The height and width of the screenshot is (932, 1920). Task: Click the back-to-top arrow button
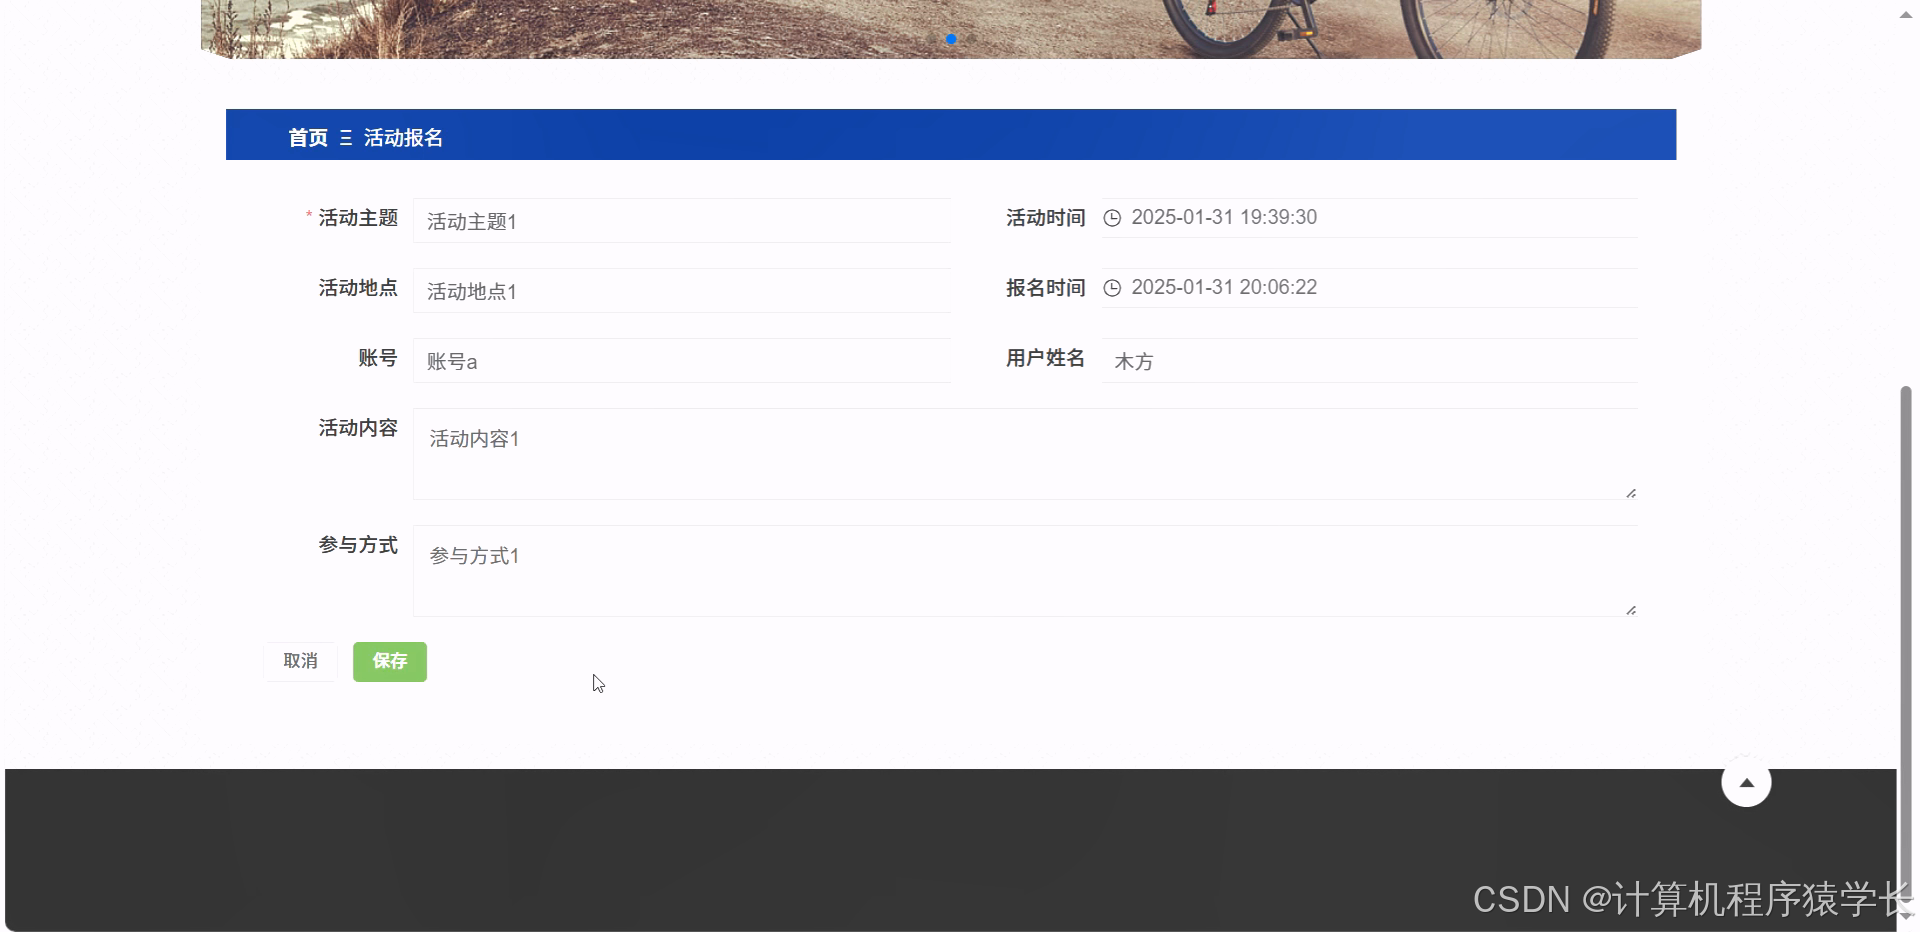pos(1746,782)
